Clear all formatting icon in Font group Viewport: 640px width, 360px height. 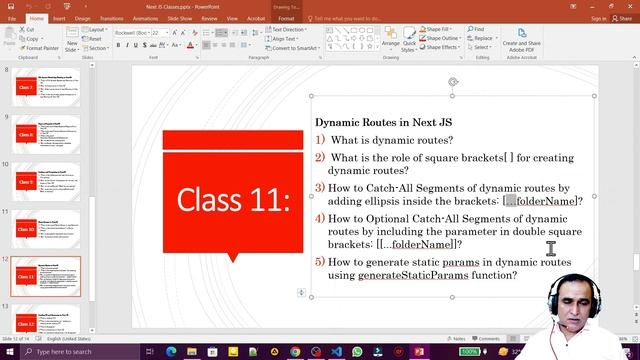pos(195,33)
